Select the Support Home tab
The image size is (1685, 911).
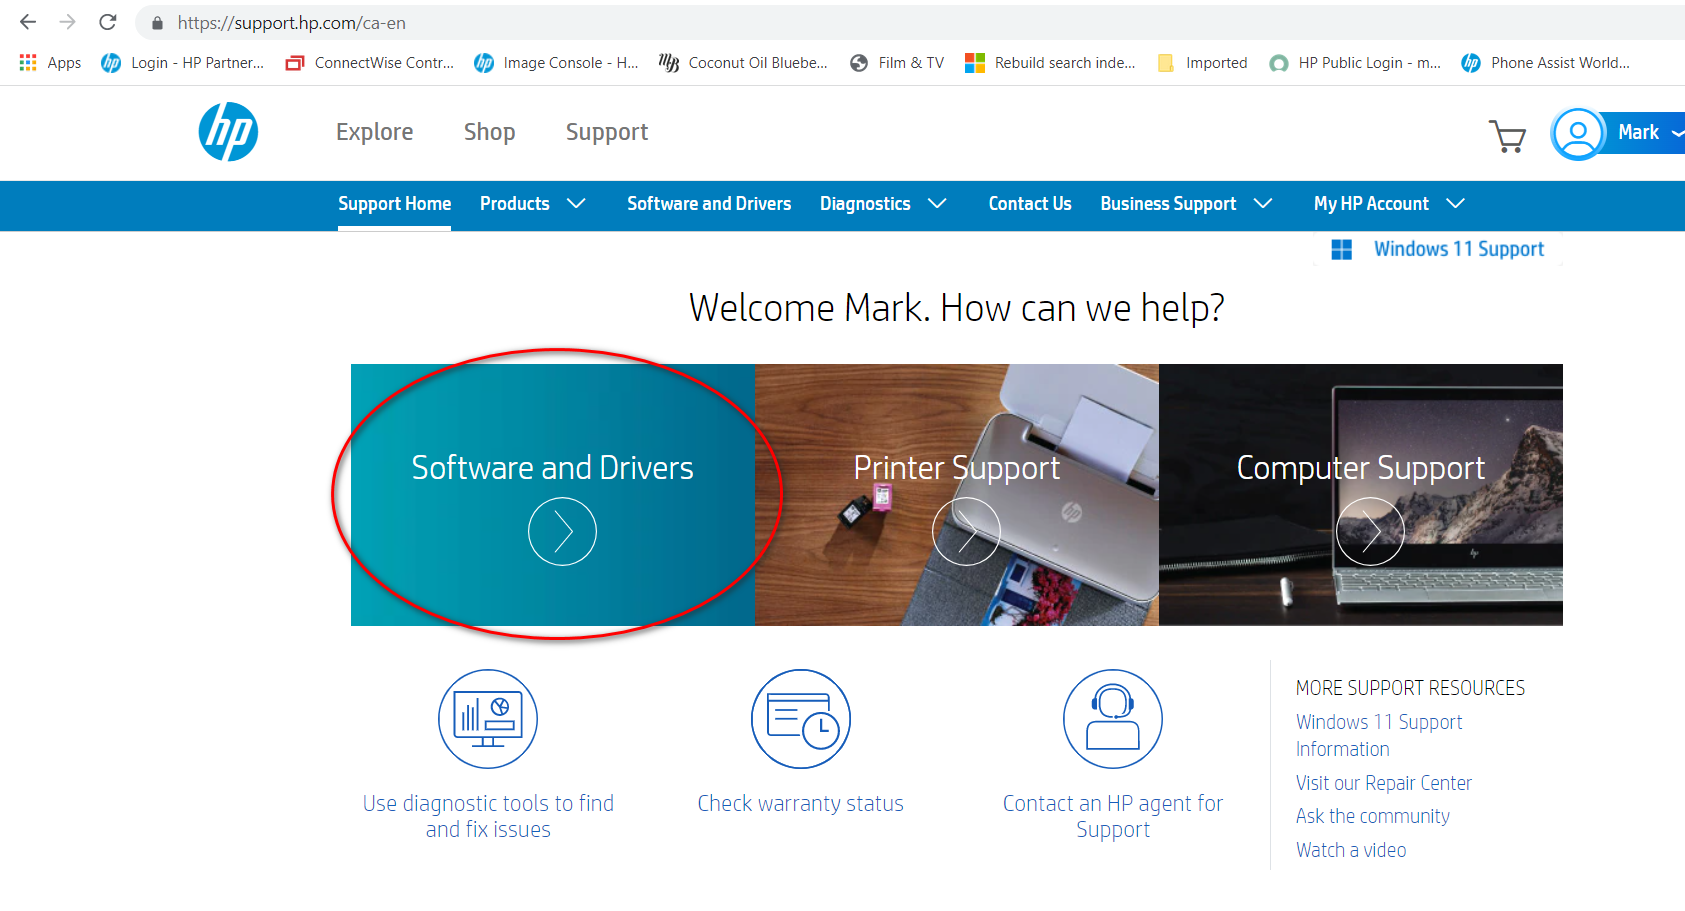[394, 203]
